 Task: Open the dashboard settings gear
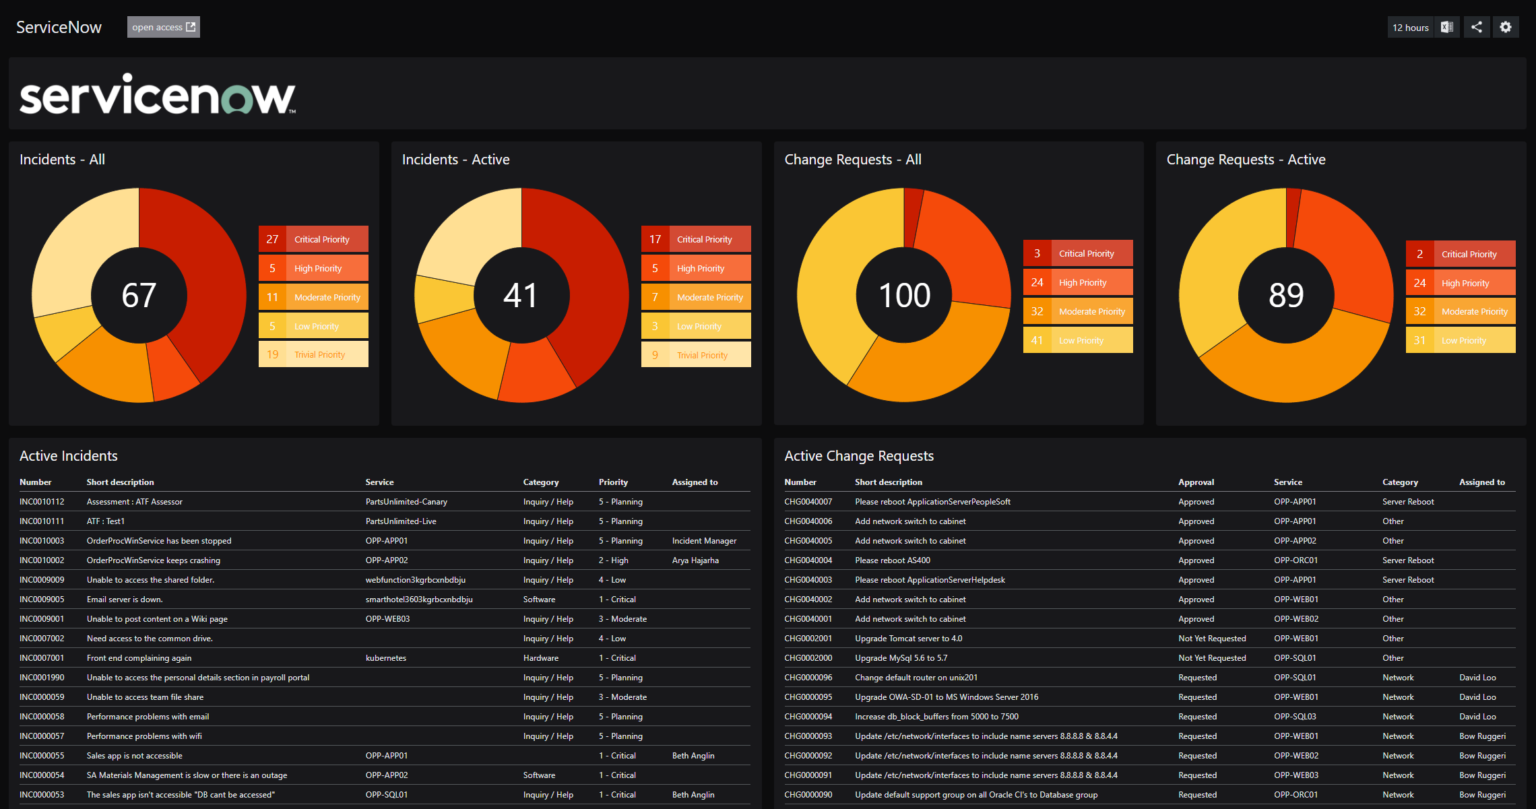1506,27
